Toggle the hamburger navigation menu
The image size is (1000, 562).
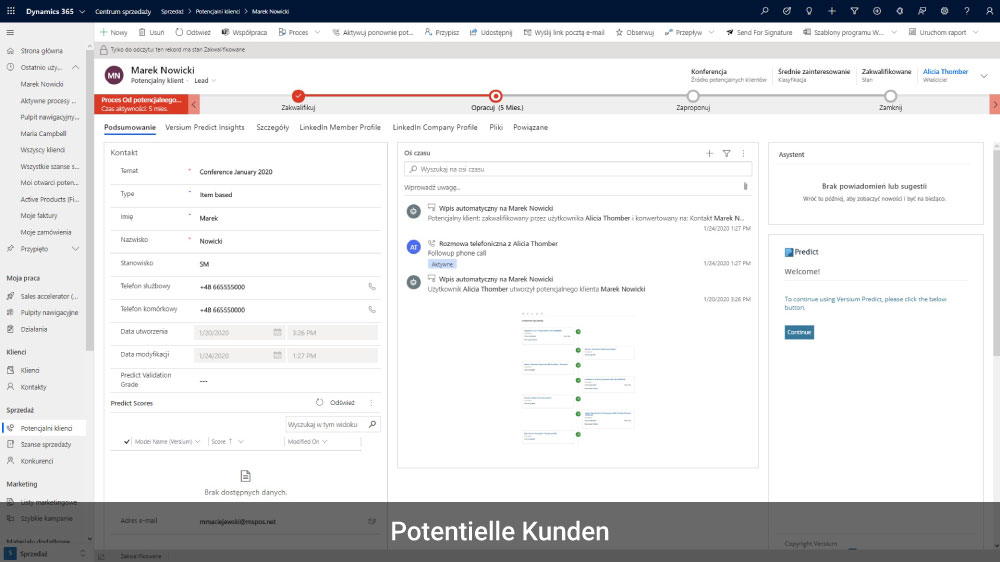click(x=10, y=33)
